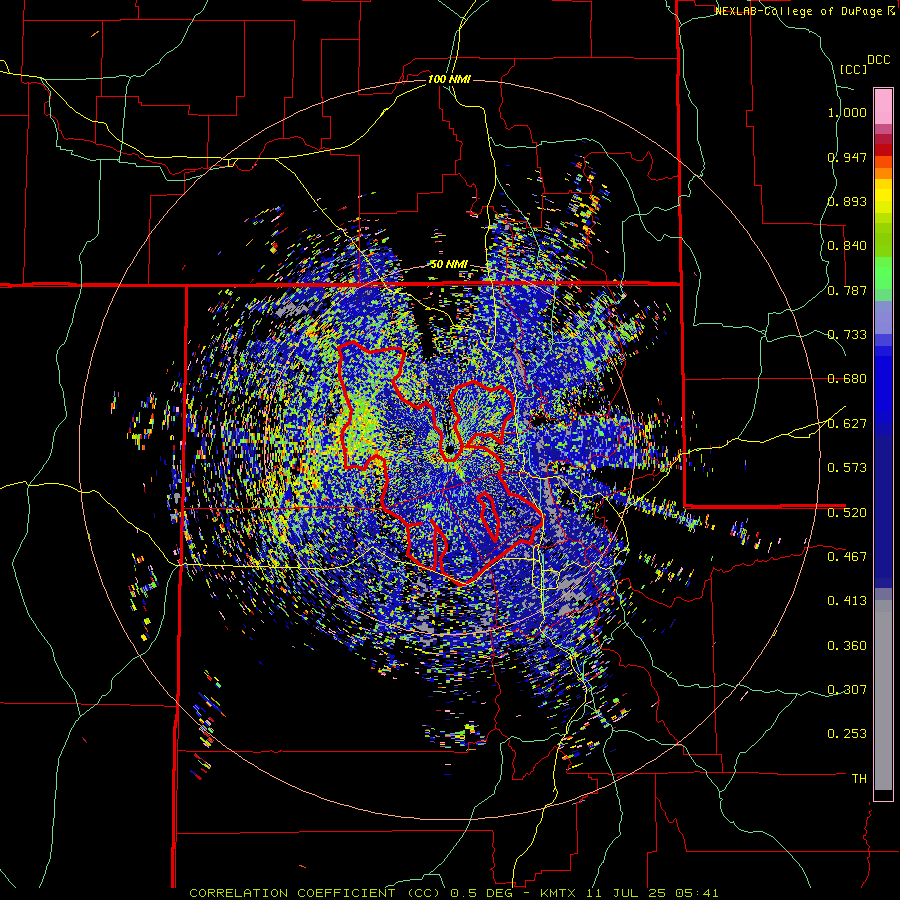Click the 0.520 scale value

tap(847, 512)
